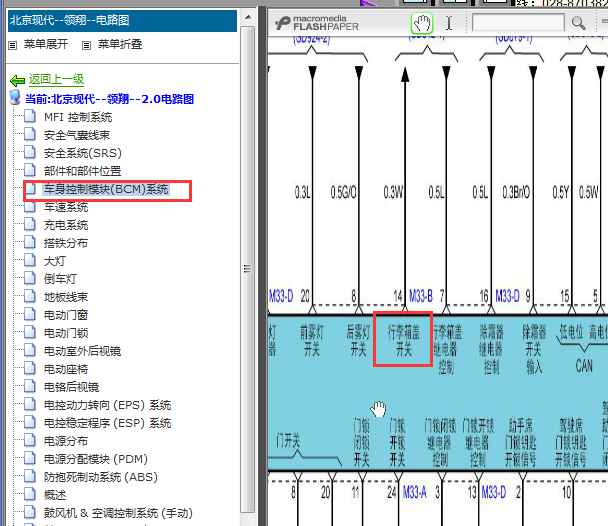608x526 pixels.
Task: Open 电动门锁 tree item
Action: click(x=66, y=333)
